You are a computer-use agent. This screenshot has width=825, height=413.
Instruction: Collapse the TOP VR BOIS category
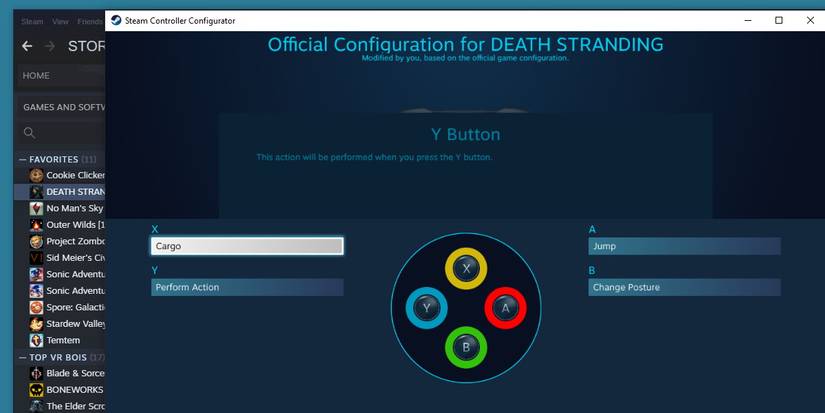23,357
